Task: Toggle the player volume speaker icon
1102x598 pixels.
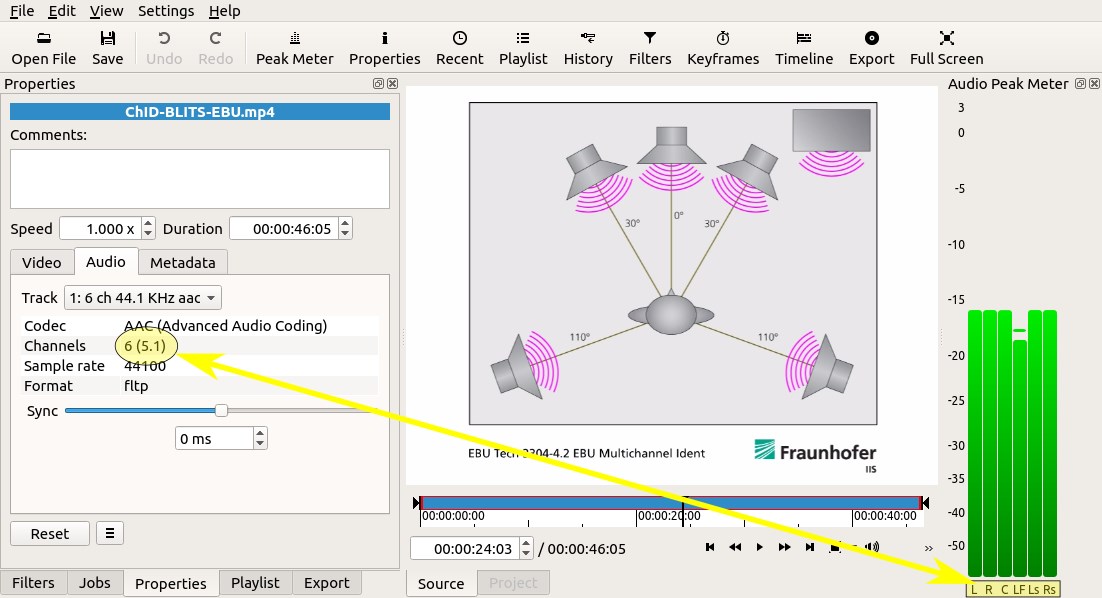Action: [x=872, y=547]
